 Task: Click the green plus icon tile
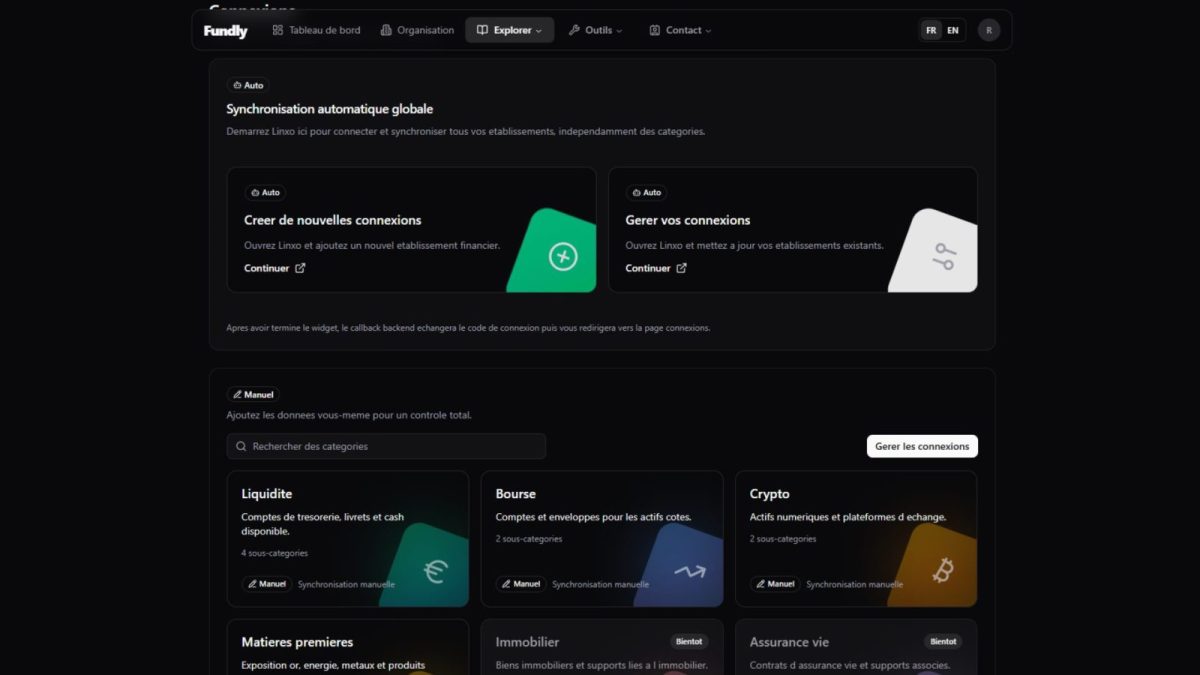click(552, 251)
